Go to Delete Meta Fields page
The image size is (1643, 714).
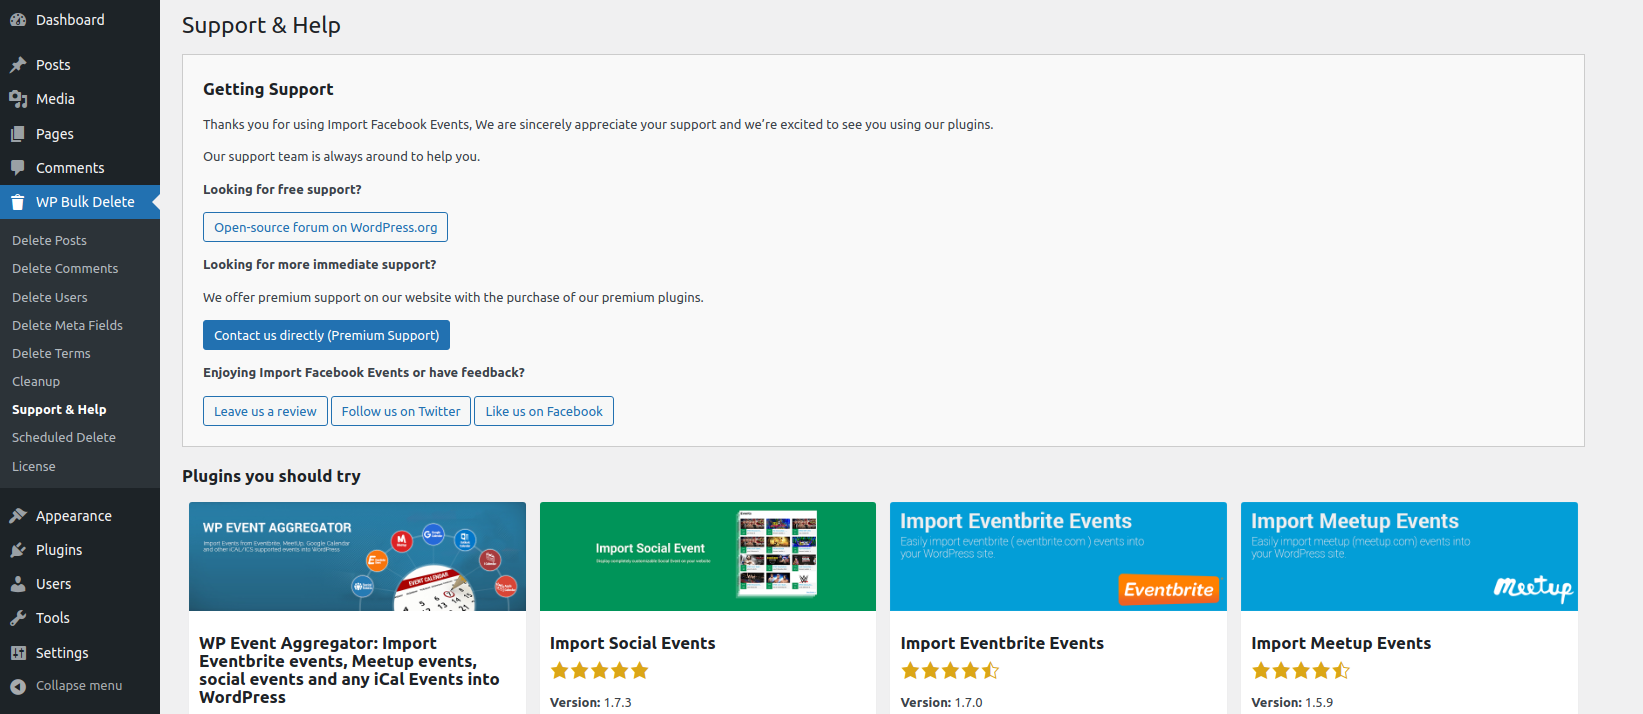[x=67, y=326]
